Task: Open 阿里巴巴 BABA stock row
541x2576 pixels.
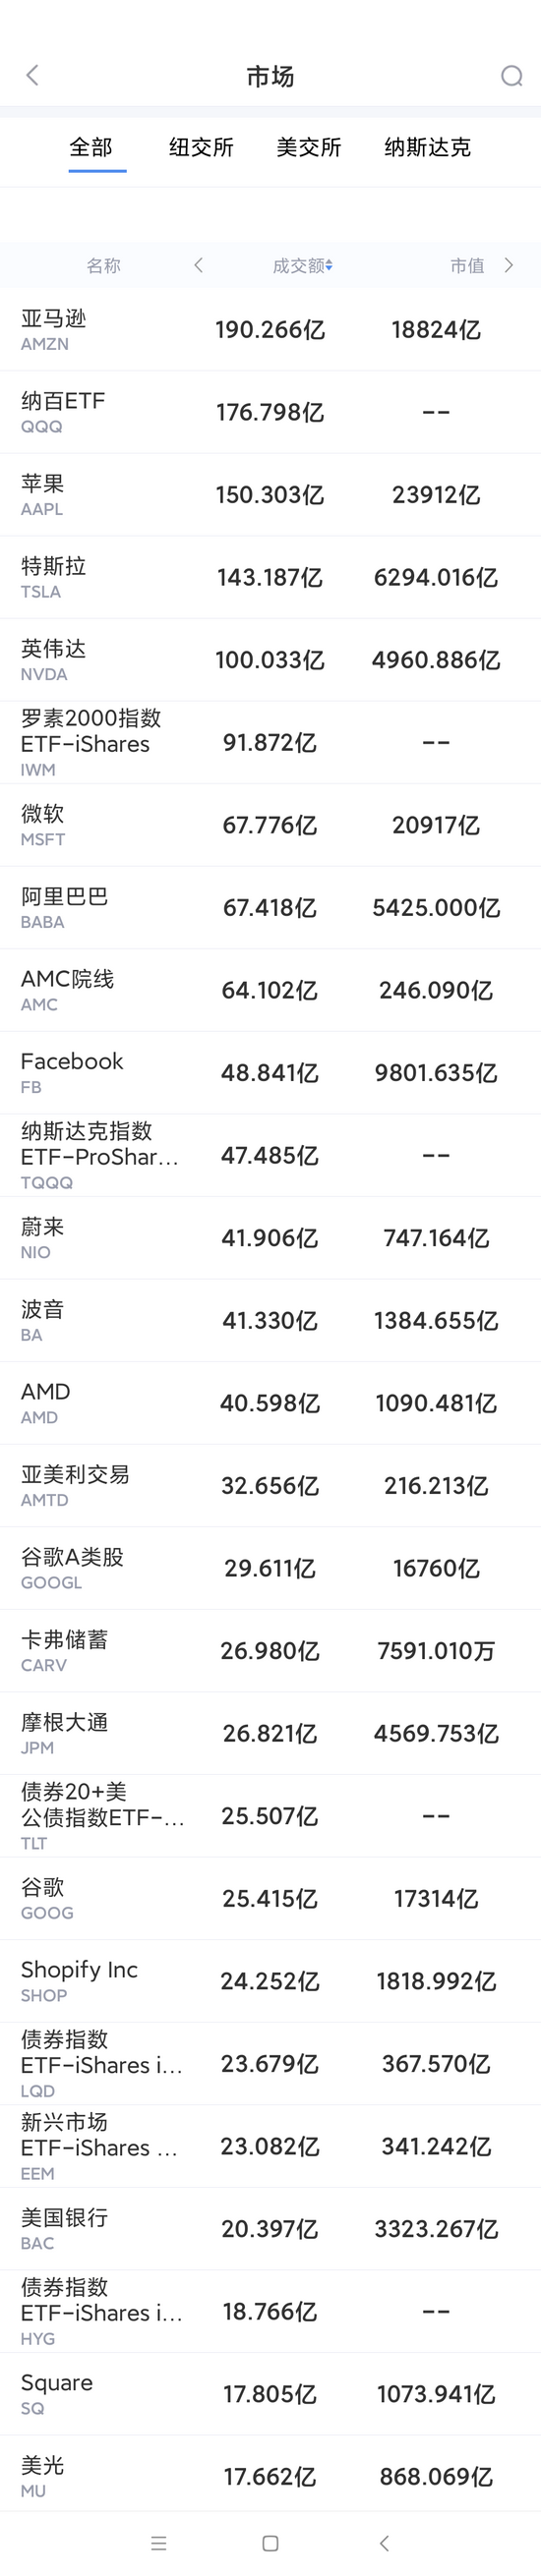Action: [270, 907]
